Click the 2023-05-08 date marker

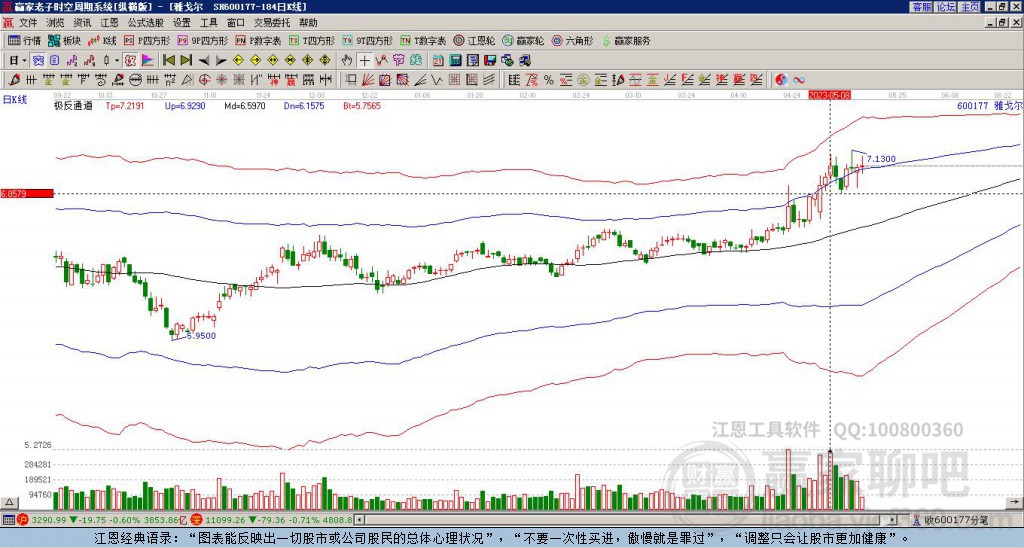click(x=829, y=95)
